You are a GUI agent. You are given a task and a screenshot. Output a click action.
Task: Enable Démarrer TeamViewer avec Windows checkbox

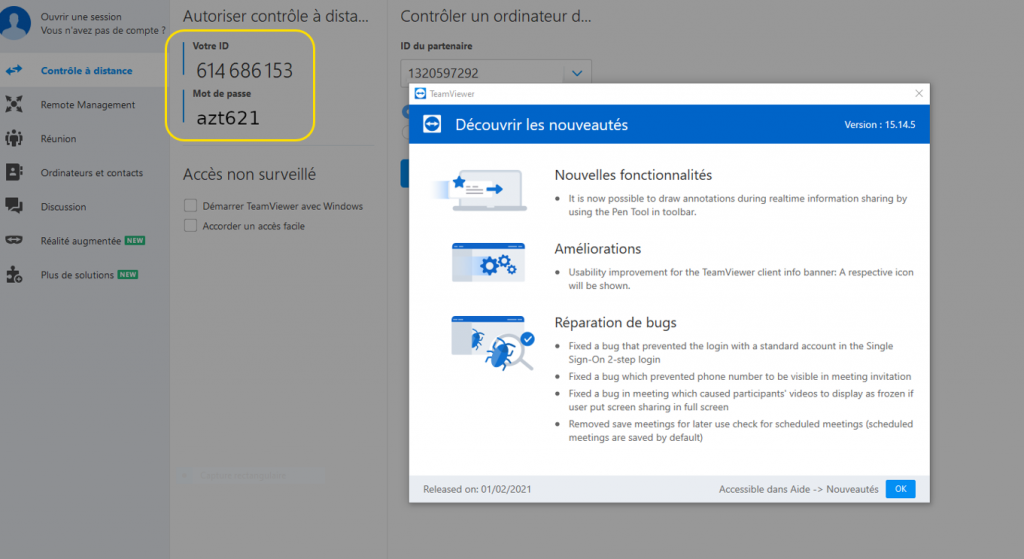[190, 206]
